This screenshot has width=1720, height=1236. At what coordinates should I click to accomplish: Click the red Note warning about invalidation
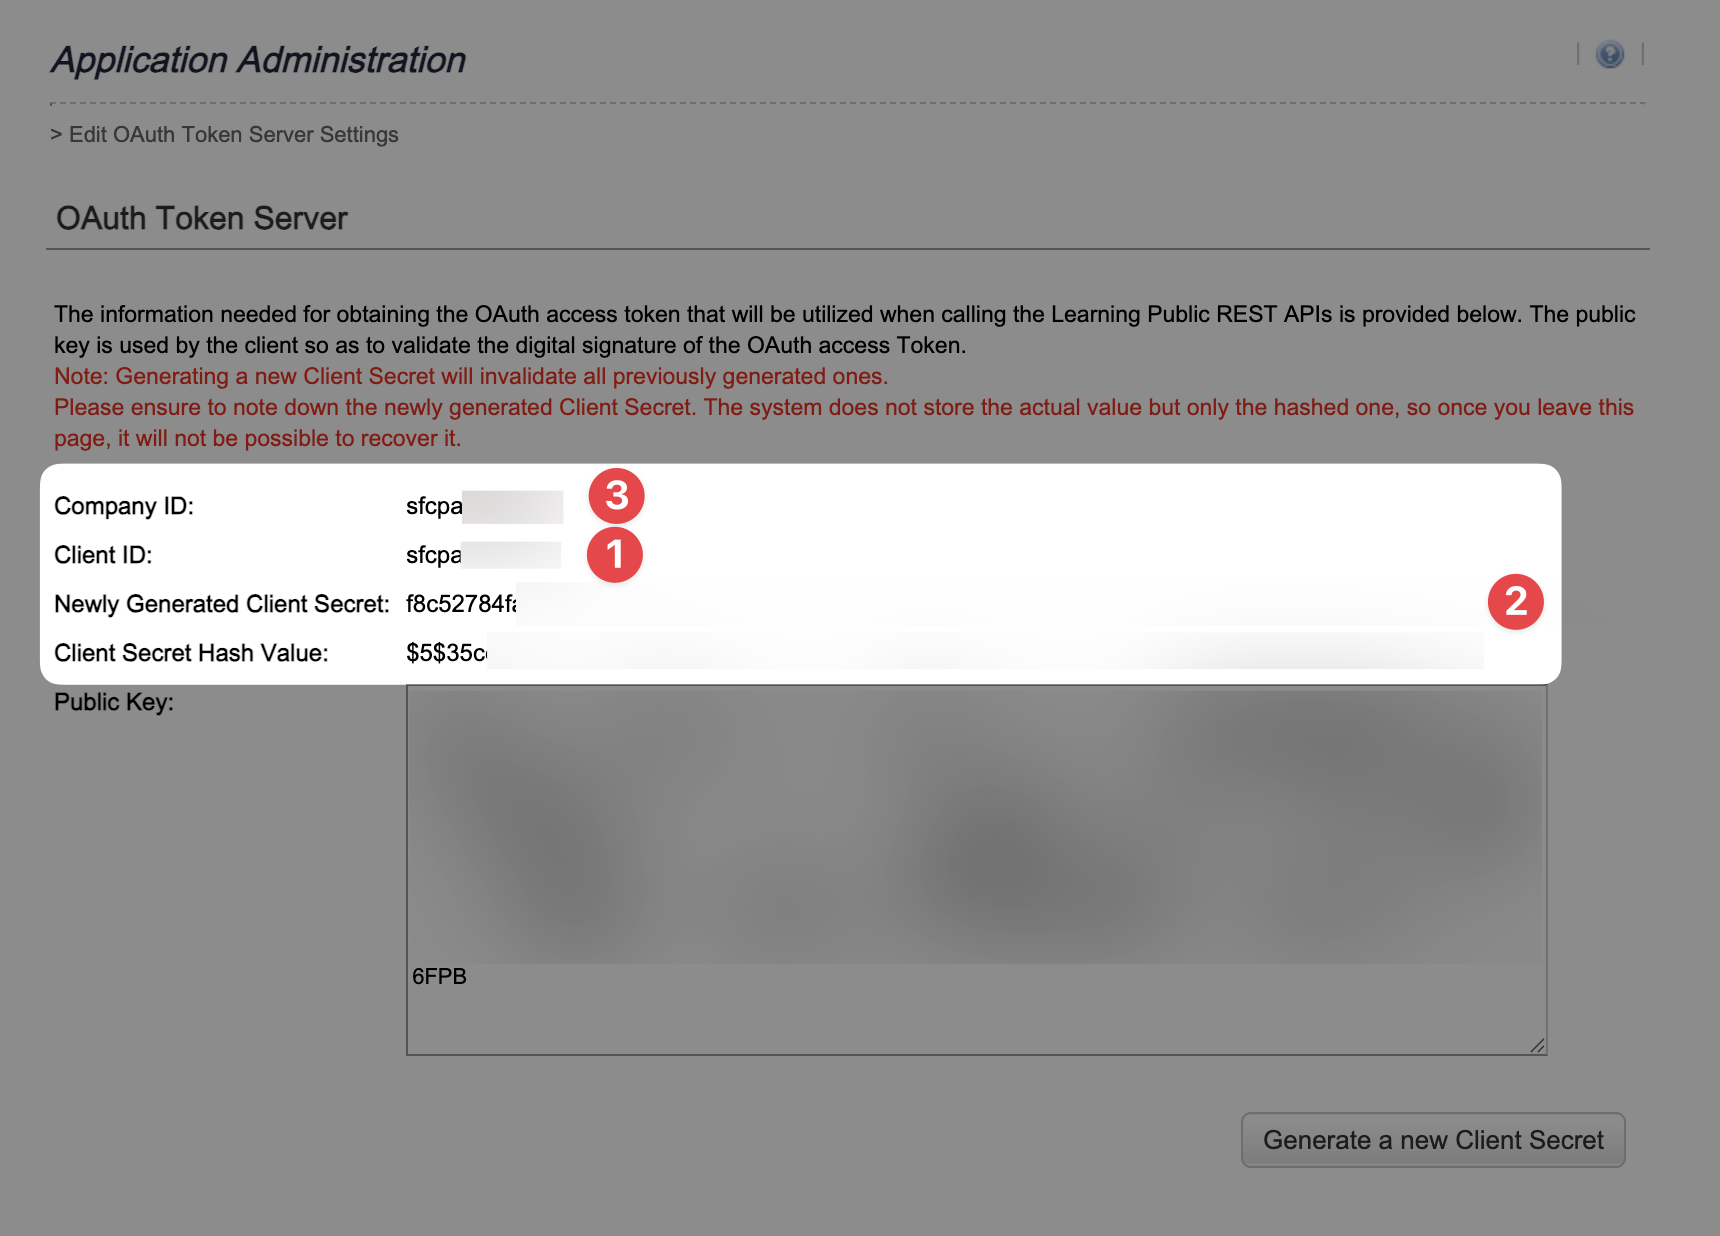[x=470, y=377]
